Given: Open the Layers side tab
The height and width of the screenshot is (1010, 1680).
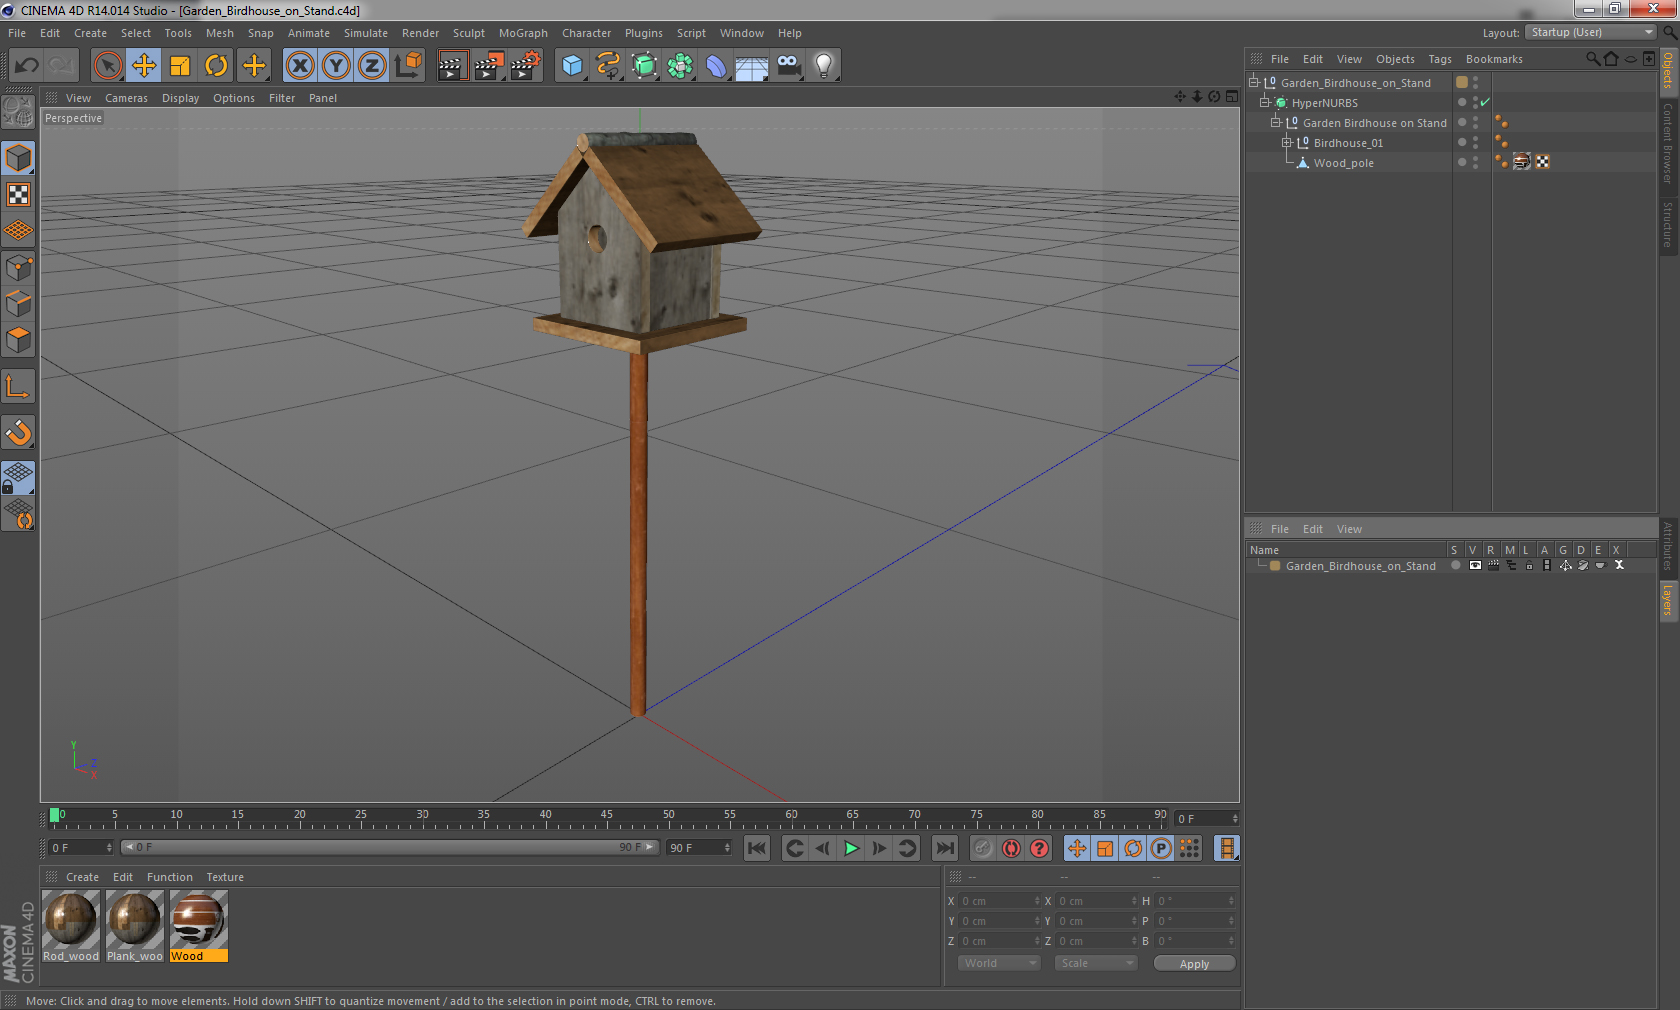Looking at the screenshot, I should pyautogui.click(x=1668, y=600).
